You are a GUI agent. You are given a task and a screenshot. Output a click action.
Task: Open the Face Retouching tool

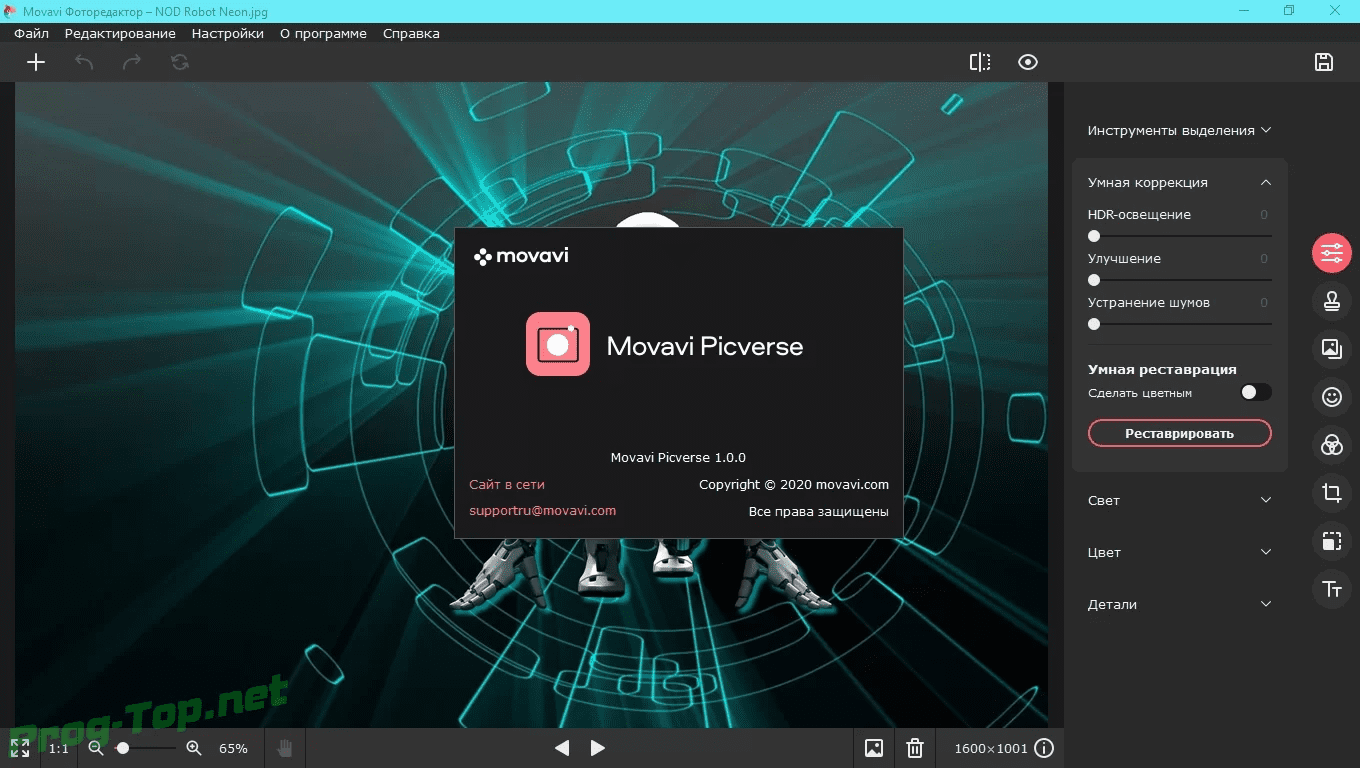(x=1331, y=396)
